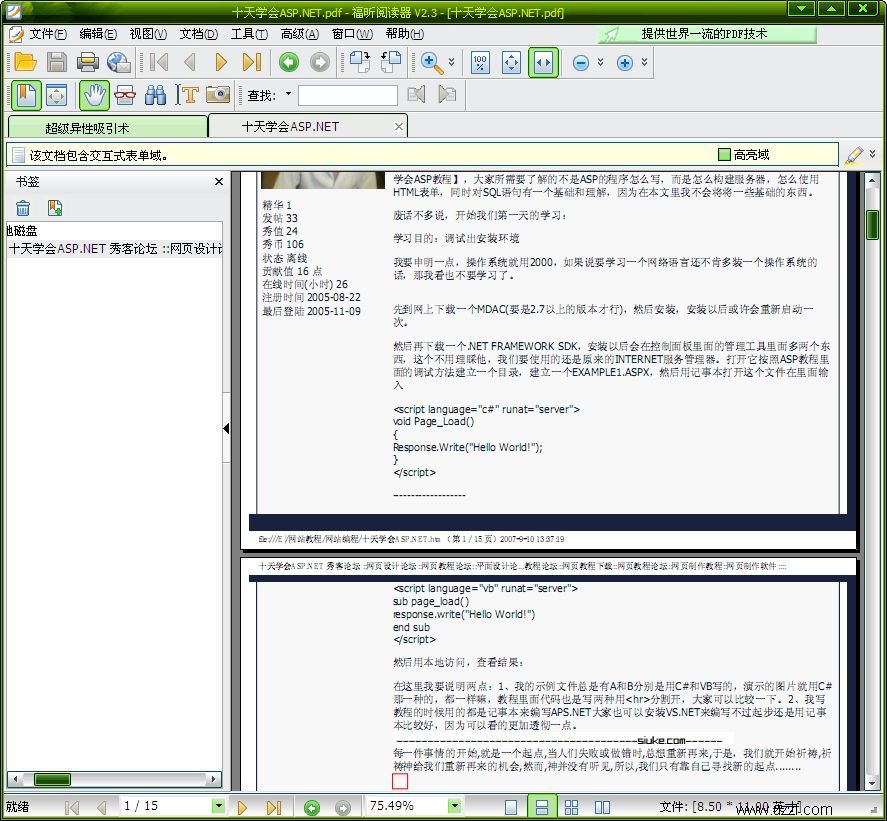Expand the zoom-out button options
The height and width of the screenshot is (821, 887).
click(x=600, y=62)
